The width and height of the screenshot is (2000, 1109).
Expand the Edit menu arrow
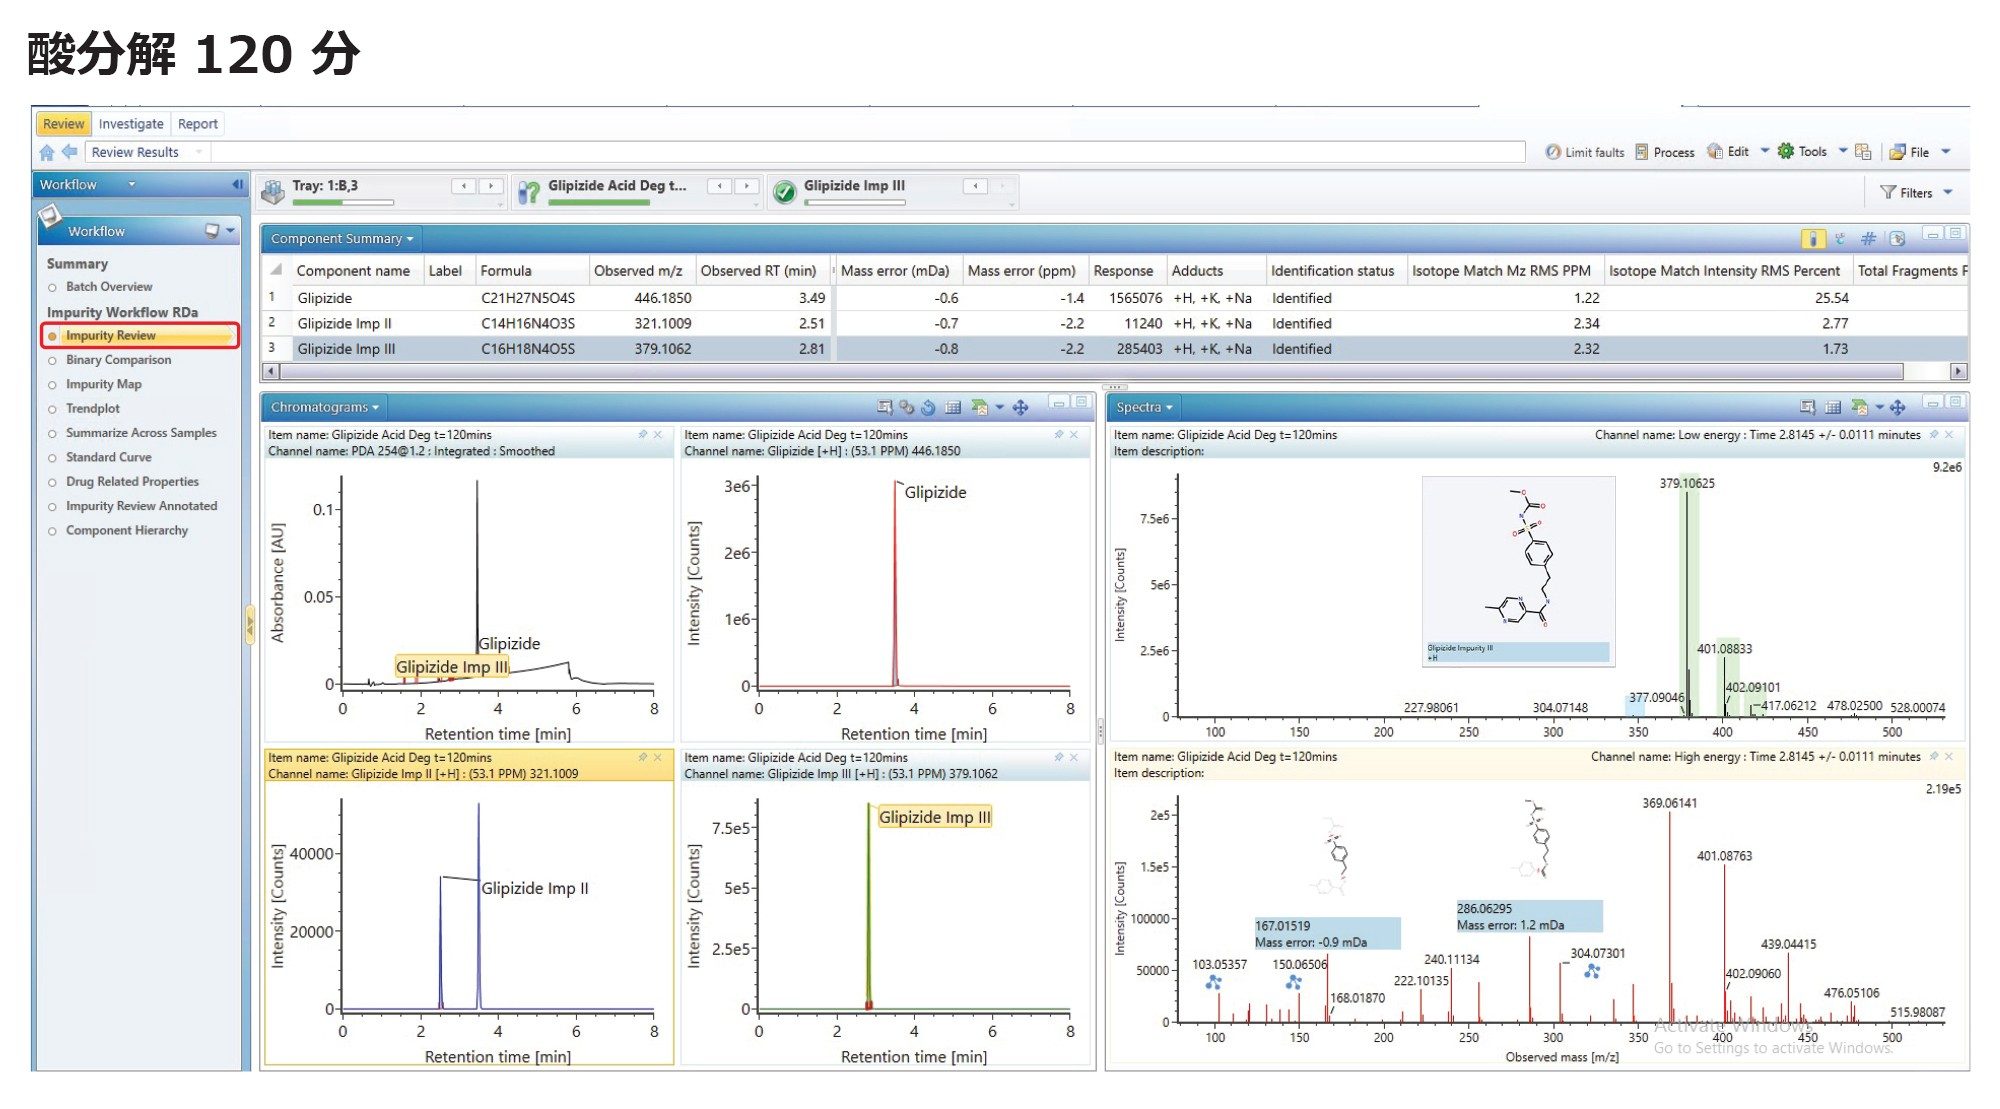tap(1765, 151)
